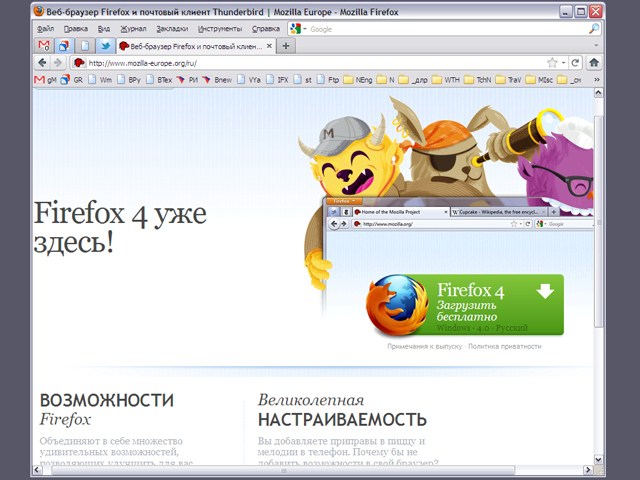Open a new tab with plus button

coord(286,46)
